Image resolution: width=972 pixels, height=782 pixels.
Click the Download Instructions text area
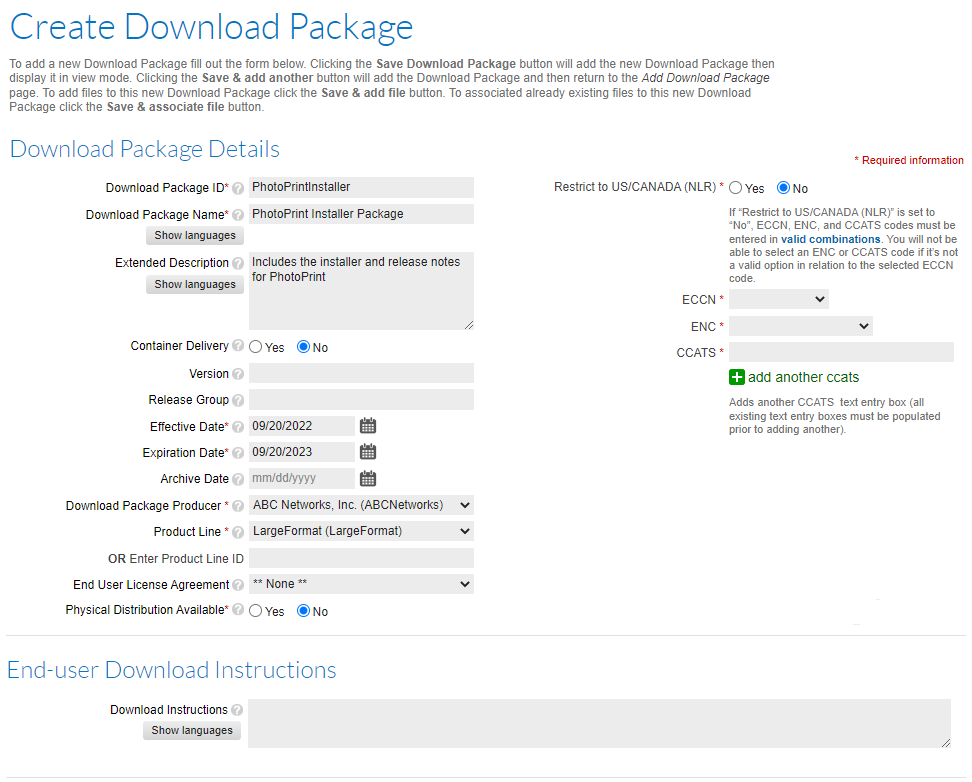[598, 723]
